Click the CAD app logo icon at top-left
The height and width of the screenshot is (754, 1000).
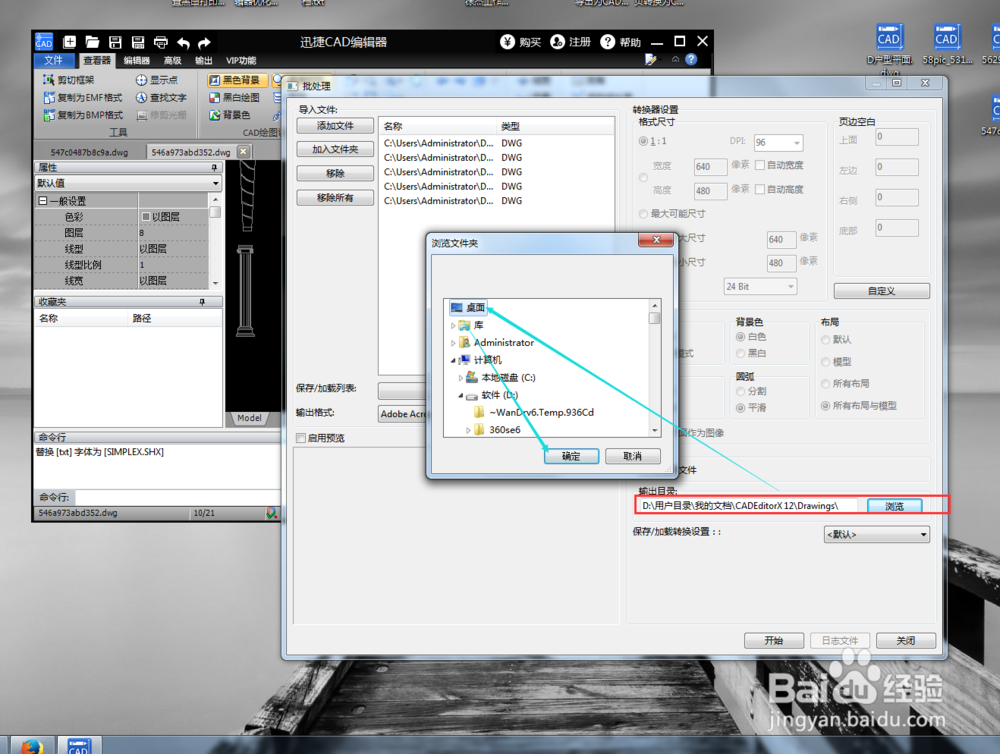pyautogui.click(x=44, y=41)
